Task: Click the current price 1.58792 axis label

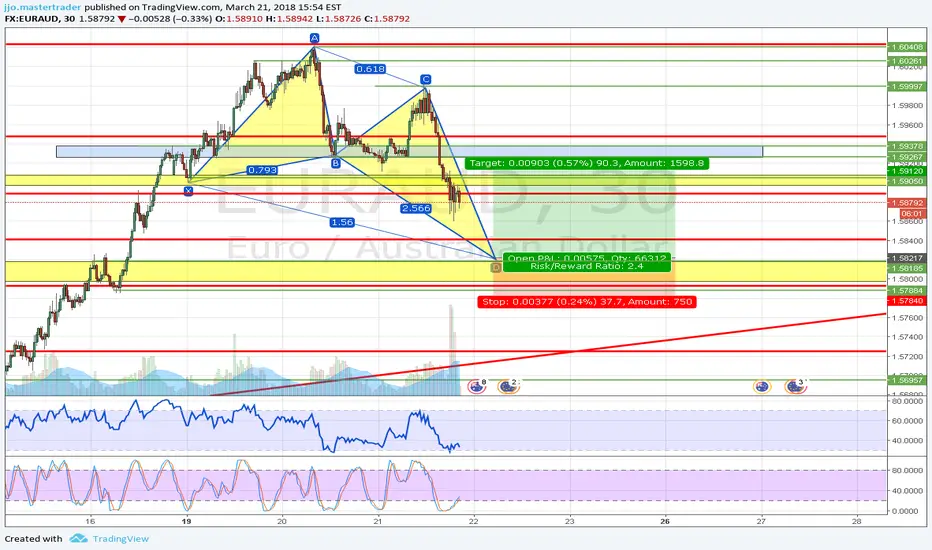Action: [x=907, y=203]
